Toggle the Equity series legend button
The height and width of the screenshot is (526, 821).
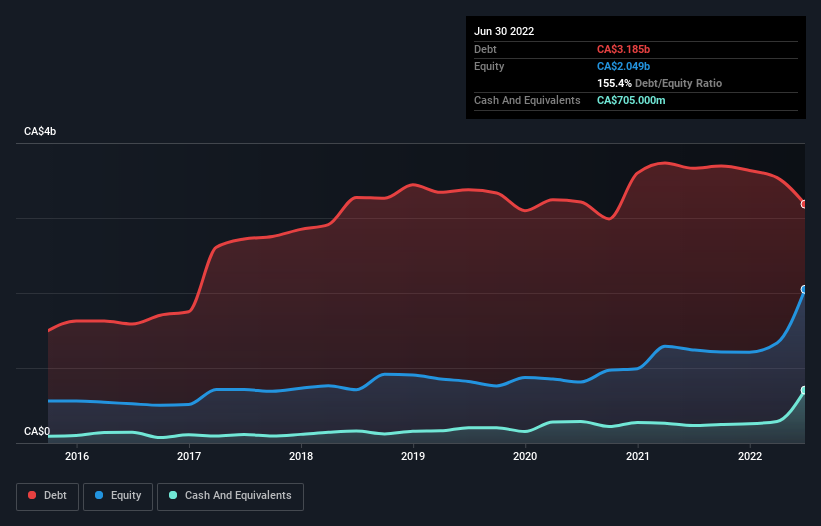tap(118, 496)
